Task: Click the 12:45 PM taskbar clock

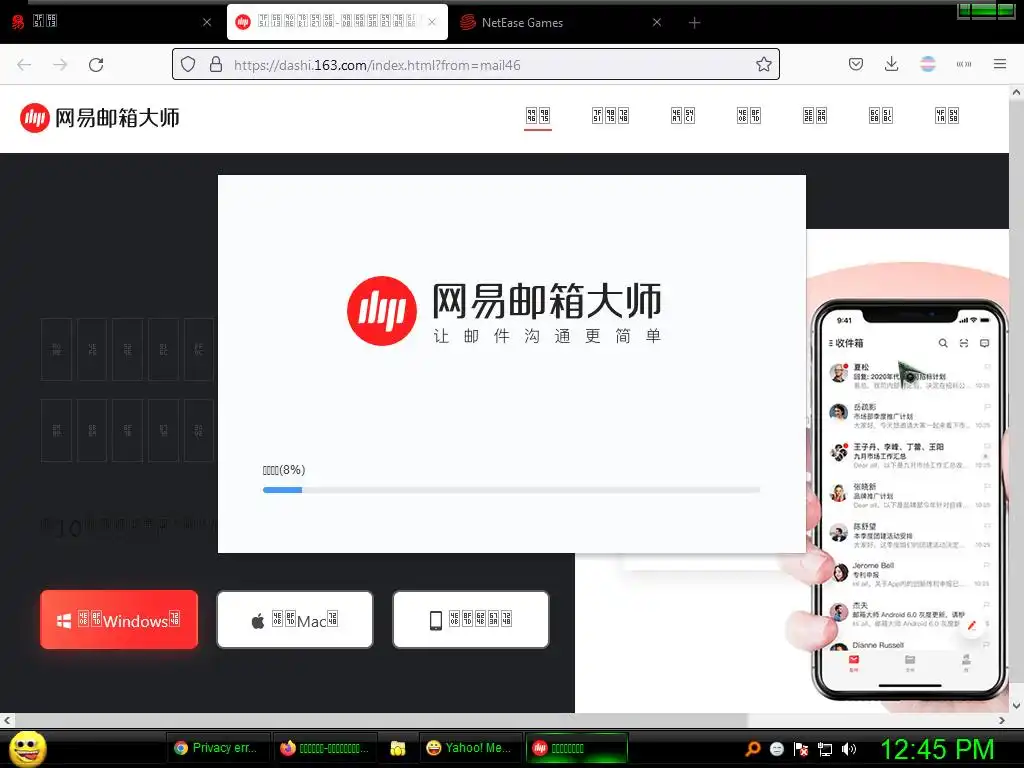Action: (938, 749)
